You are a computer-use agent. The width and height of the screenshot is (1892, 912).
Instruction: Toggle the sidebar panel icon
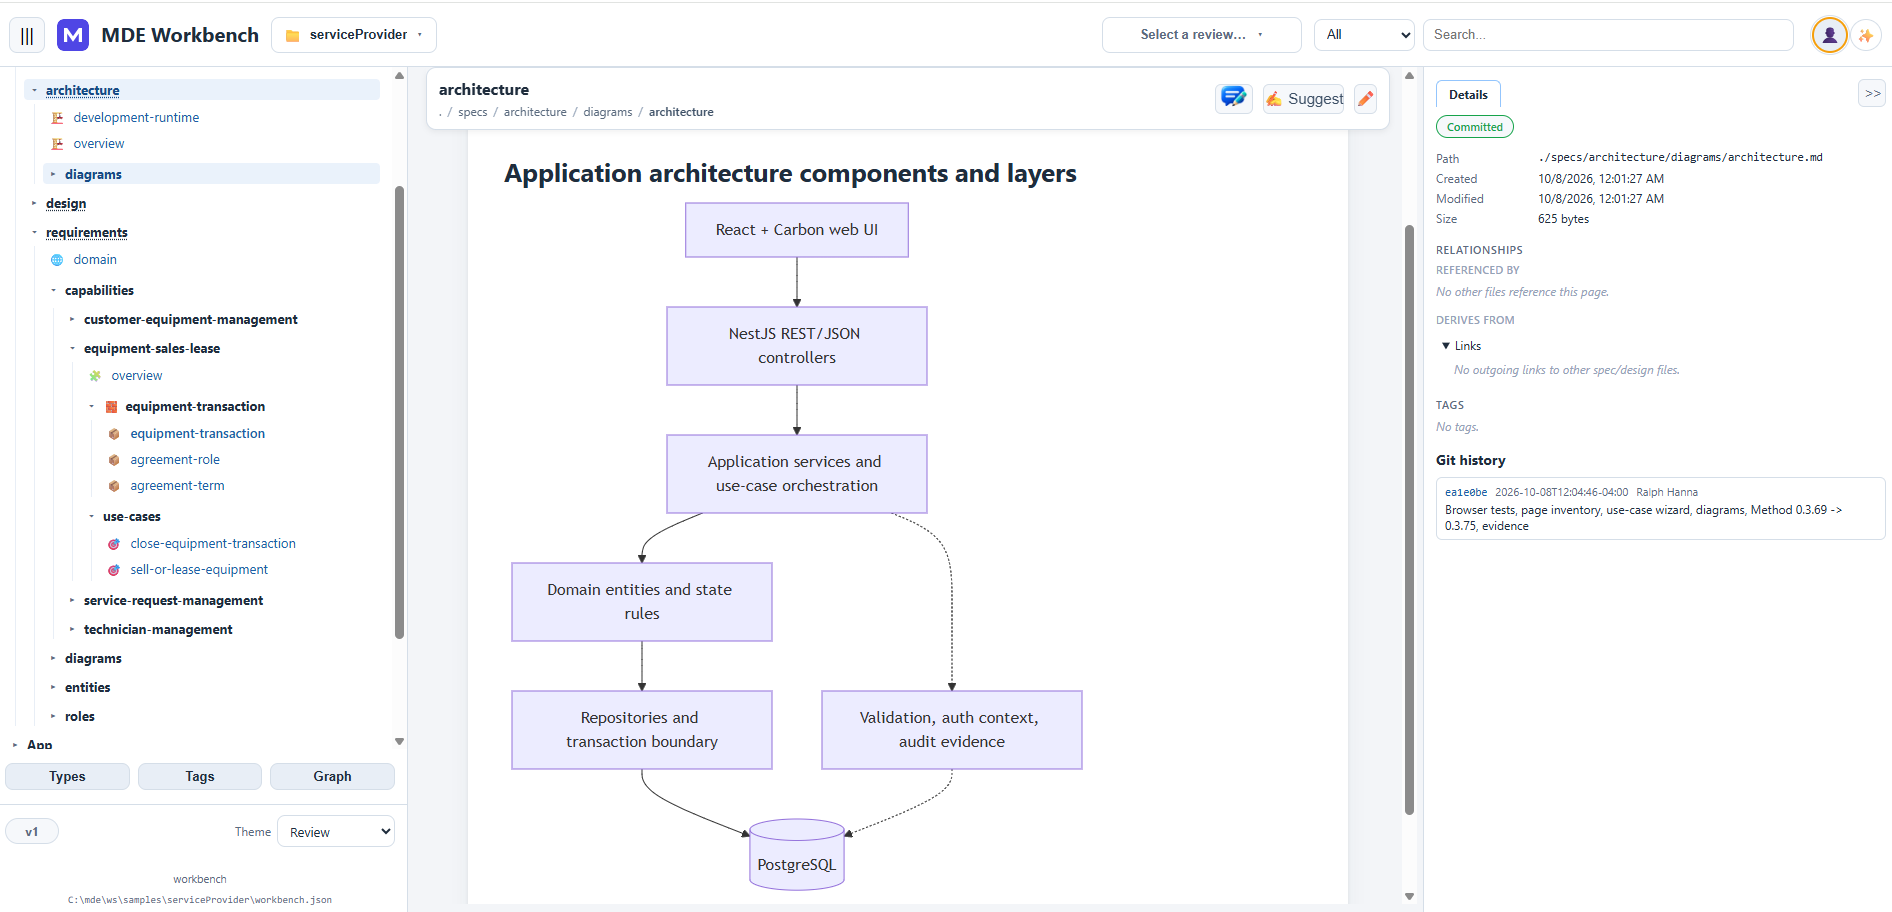27,35
